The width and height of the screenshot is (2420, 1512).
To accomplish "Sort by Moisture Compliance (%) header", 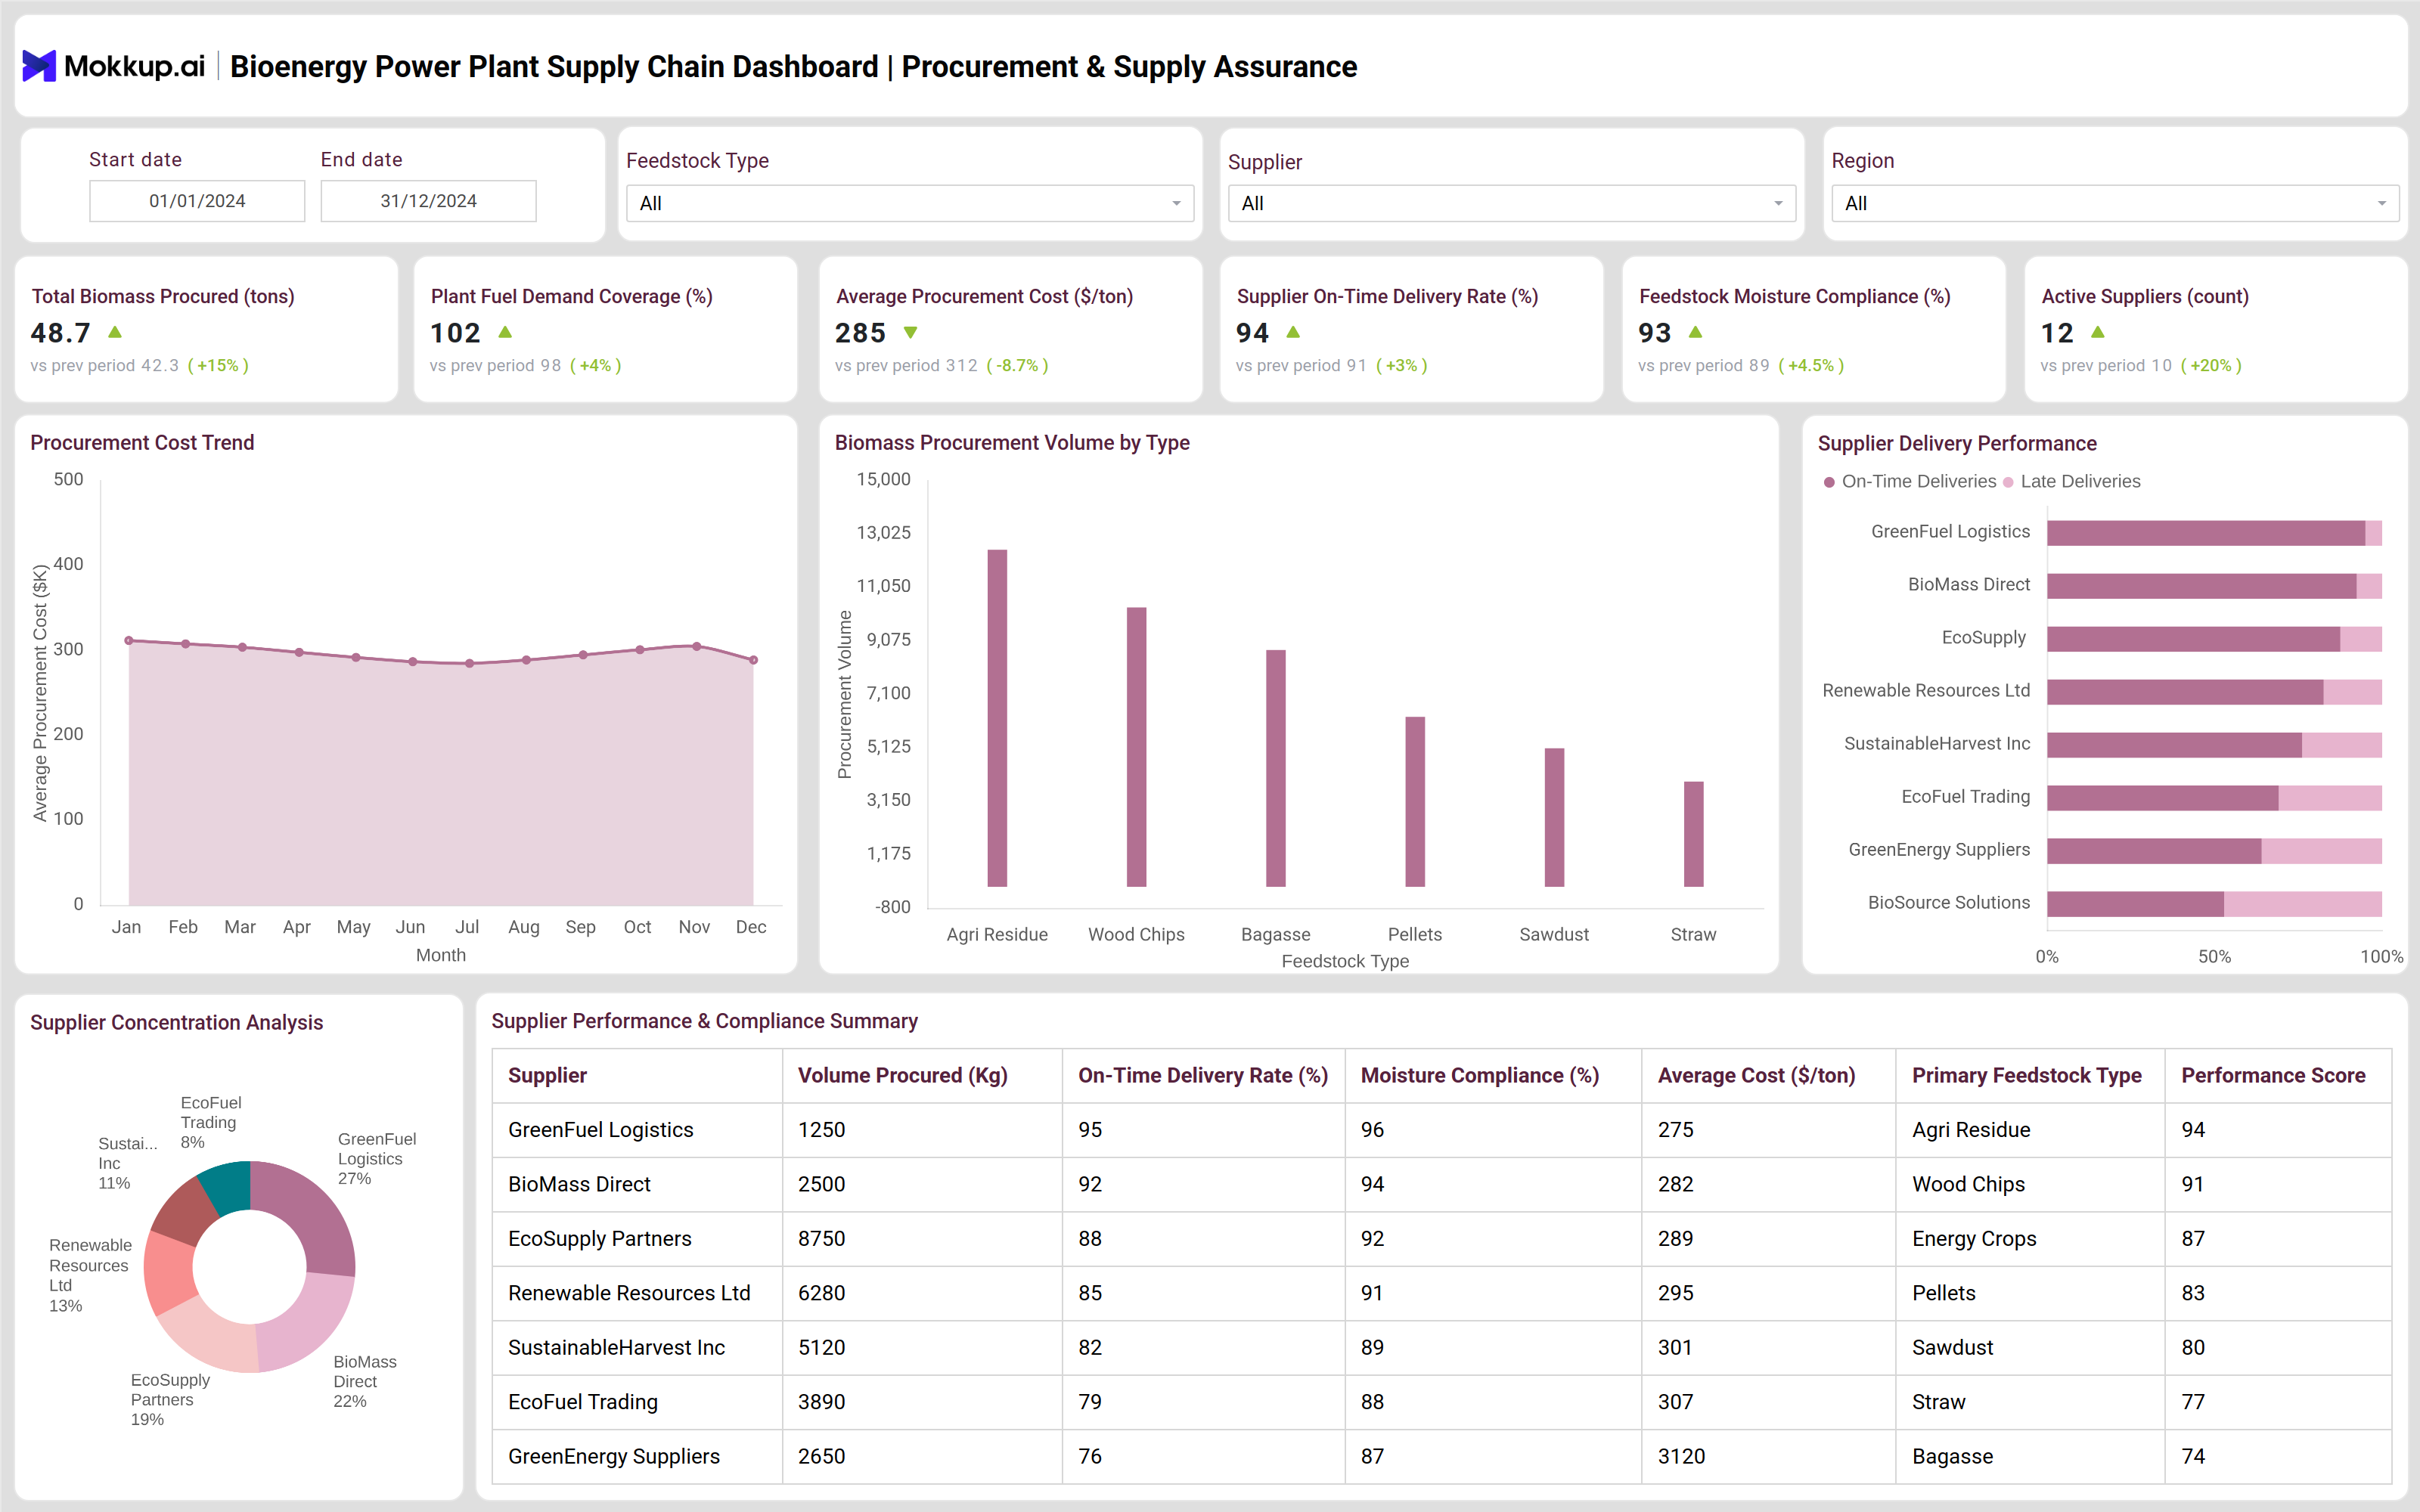I will pyautogui.click(x=1479, y=1075).
